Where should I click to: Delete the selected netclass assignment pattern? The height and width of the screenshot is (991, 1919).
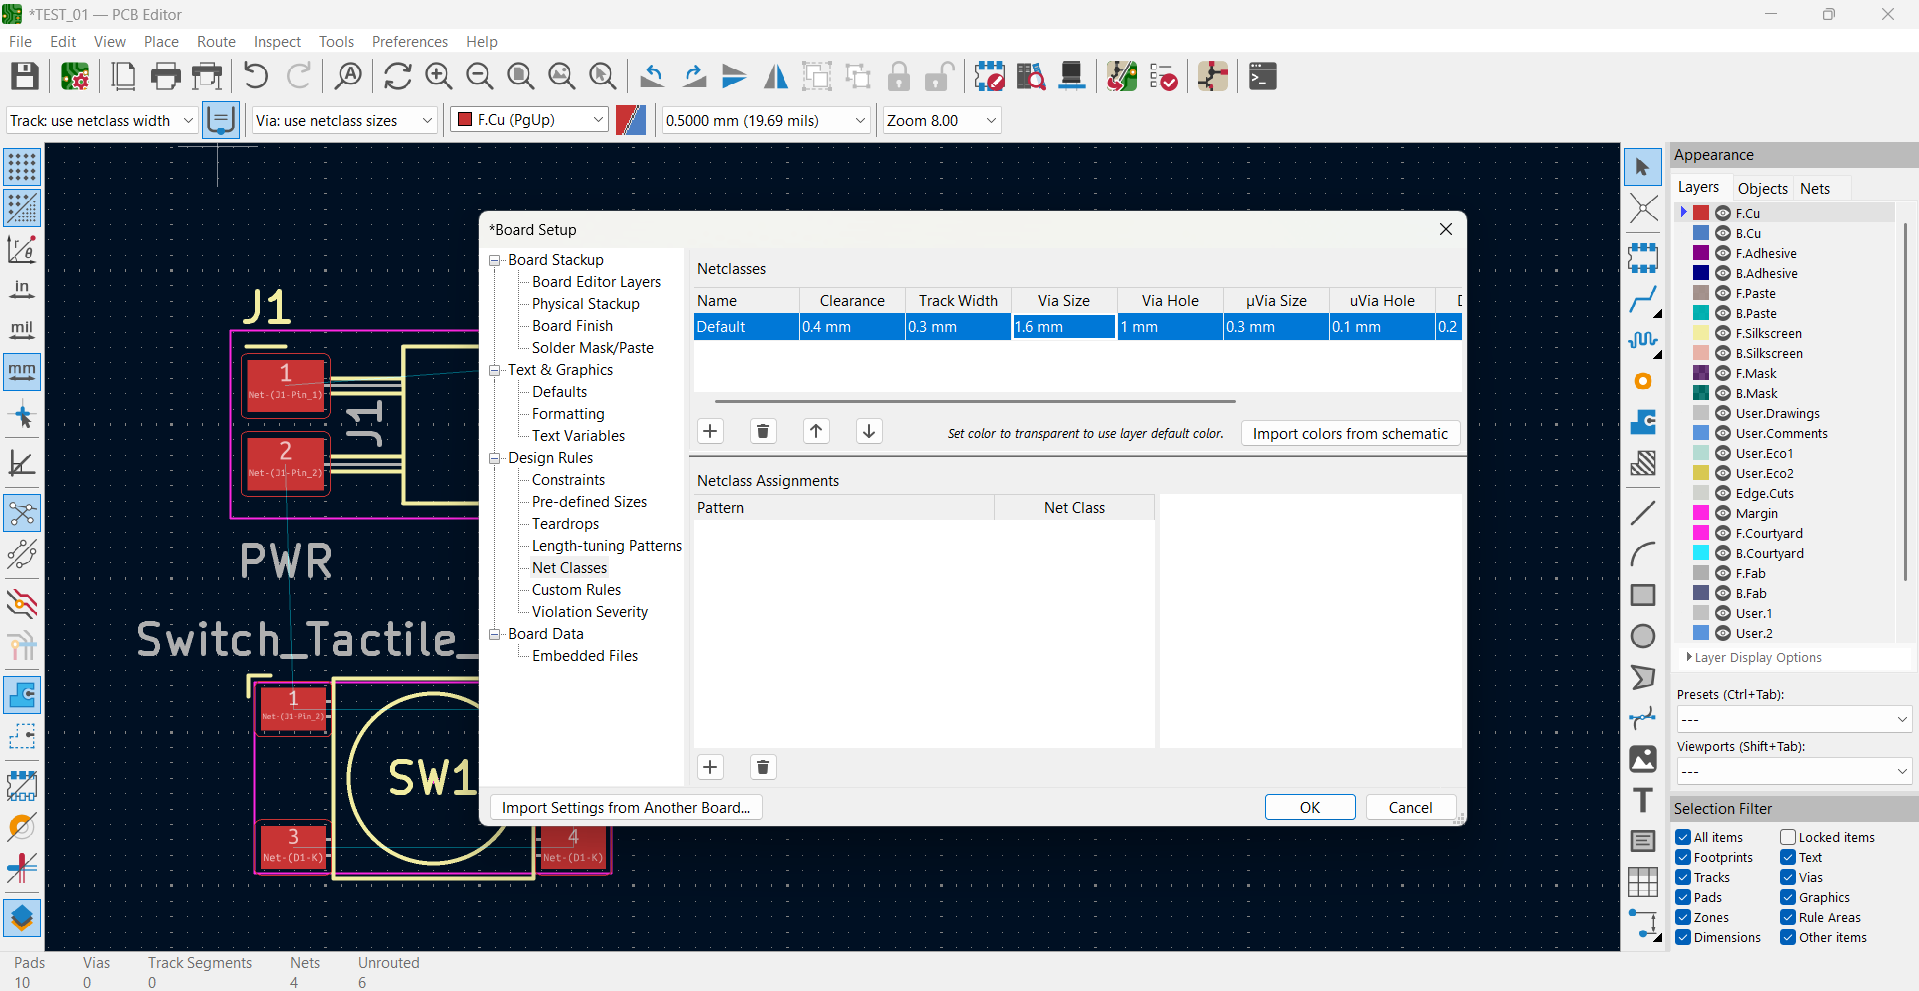[763, 767]
